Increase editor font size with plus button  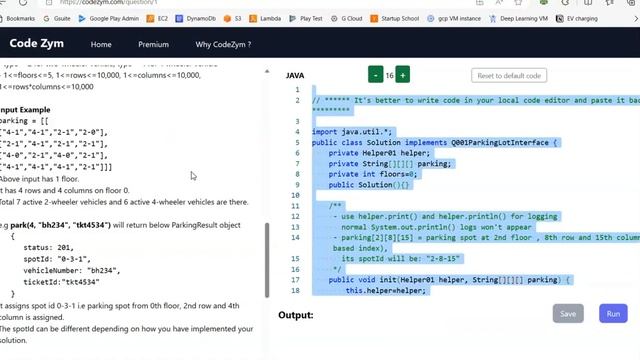point(402,75)
